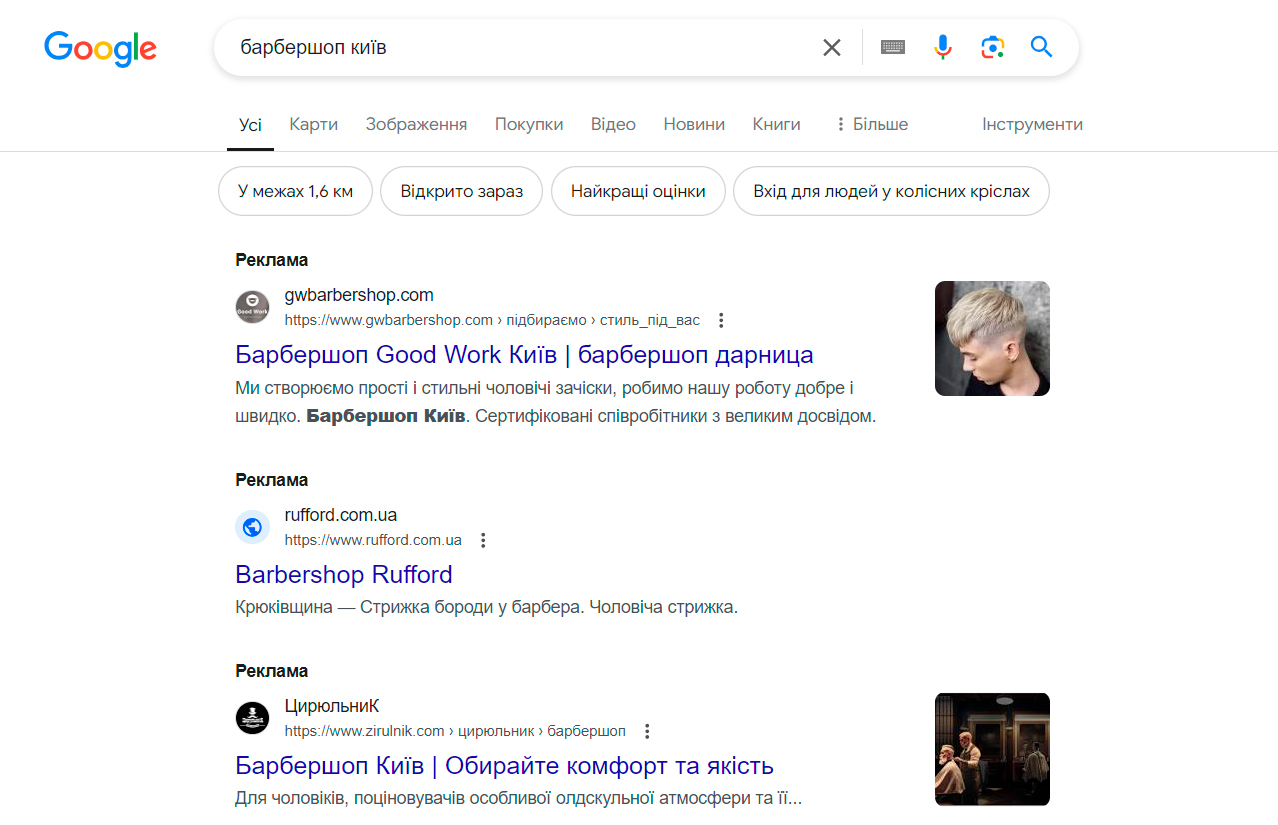
Task: Apply the У межах 1,6 км filter
Action: 295,191
